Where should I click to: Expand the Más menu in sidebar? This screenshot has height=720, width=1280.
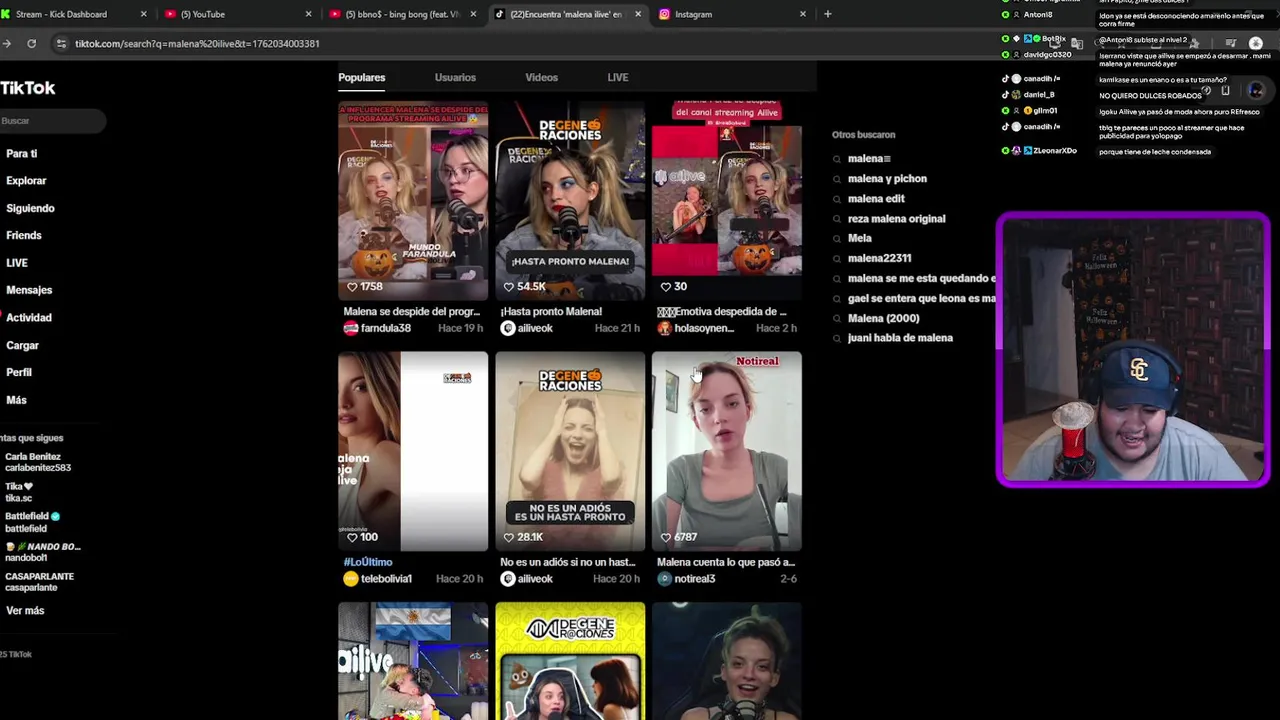[x=16, y=400]
